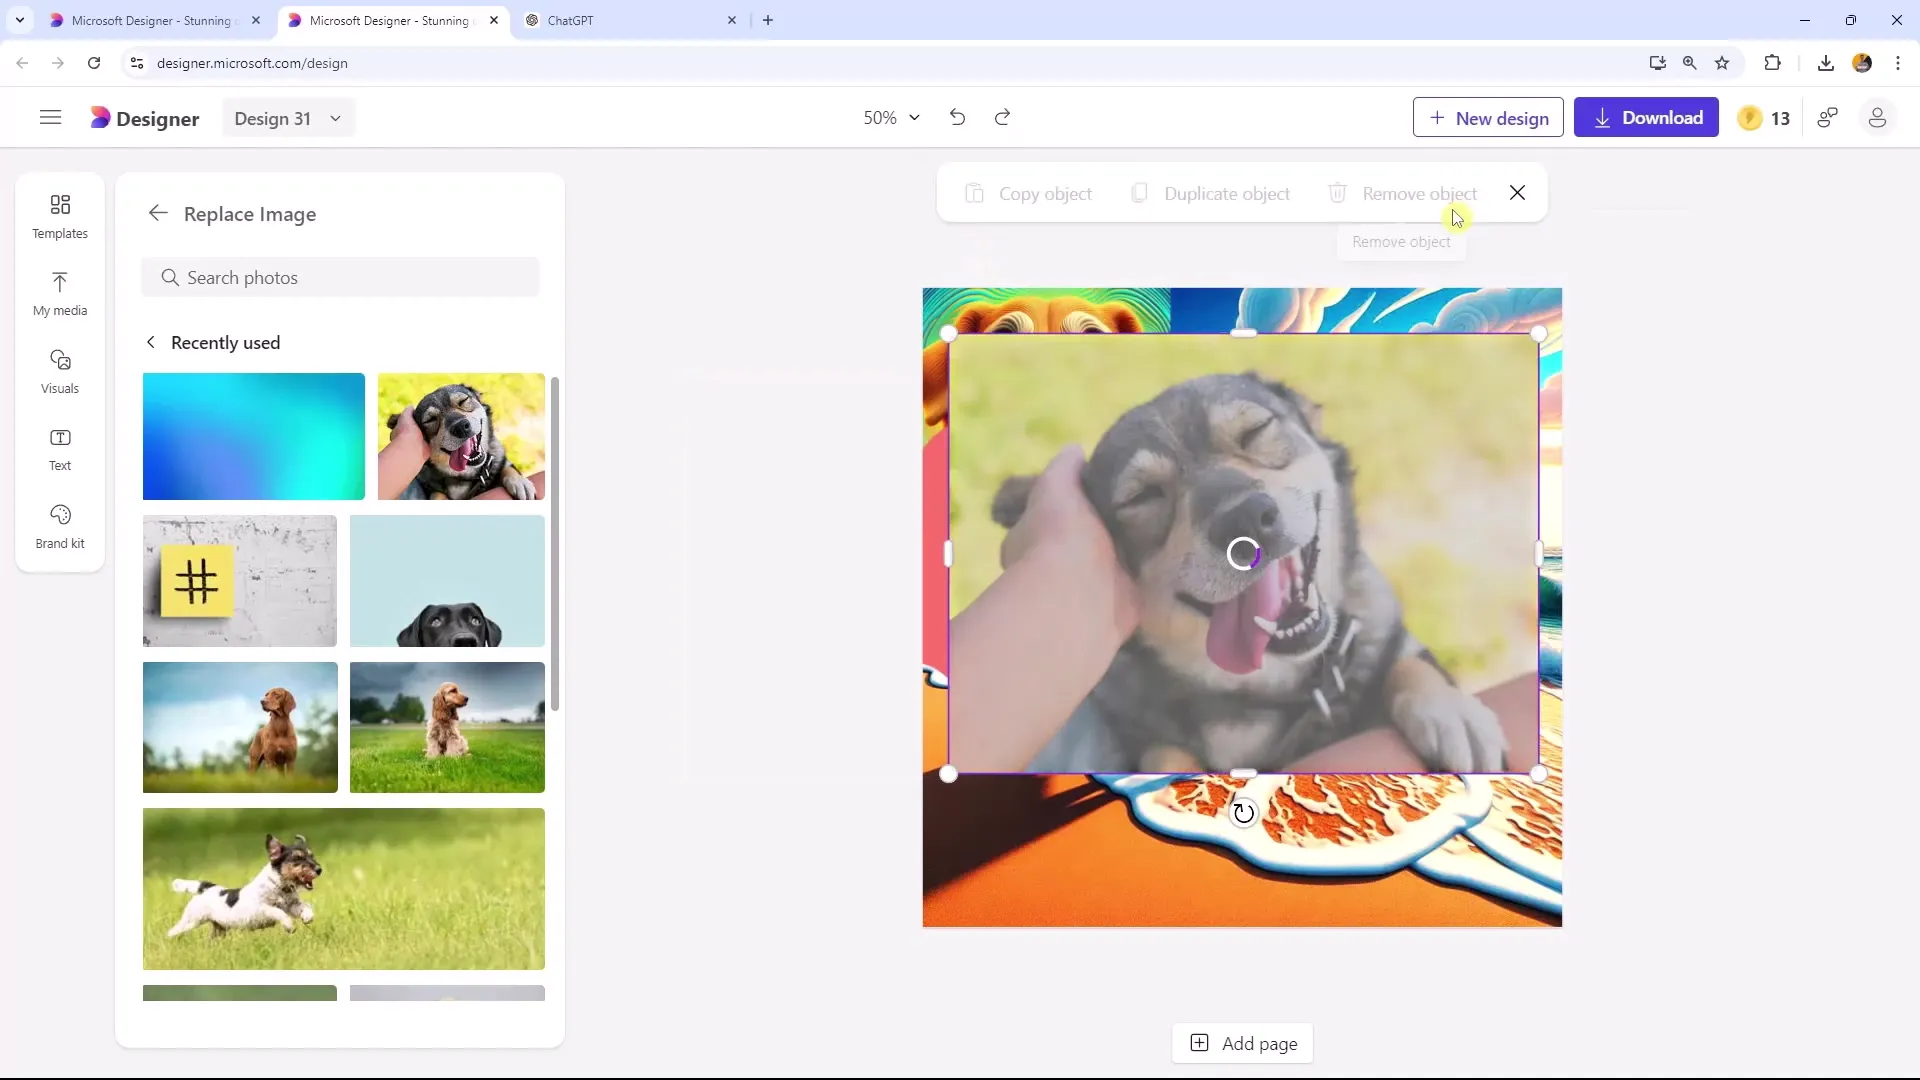
Task: Select the black Labrador dog thumbnail
Action: (x=447, y=582)
